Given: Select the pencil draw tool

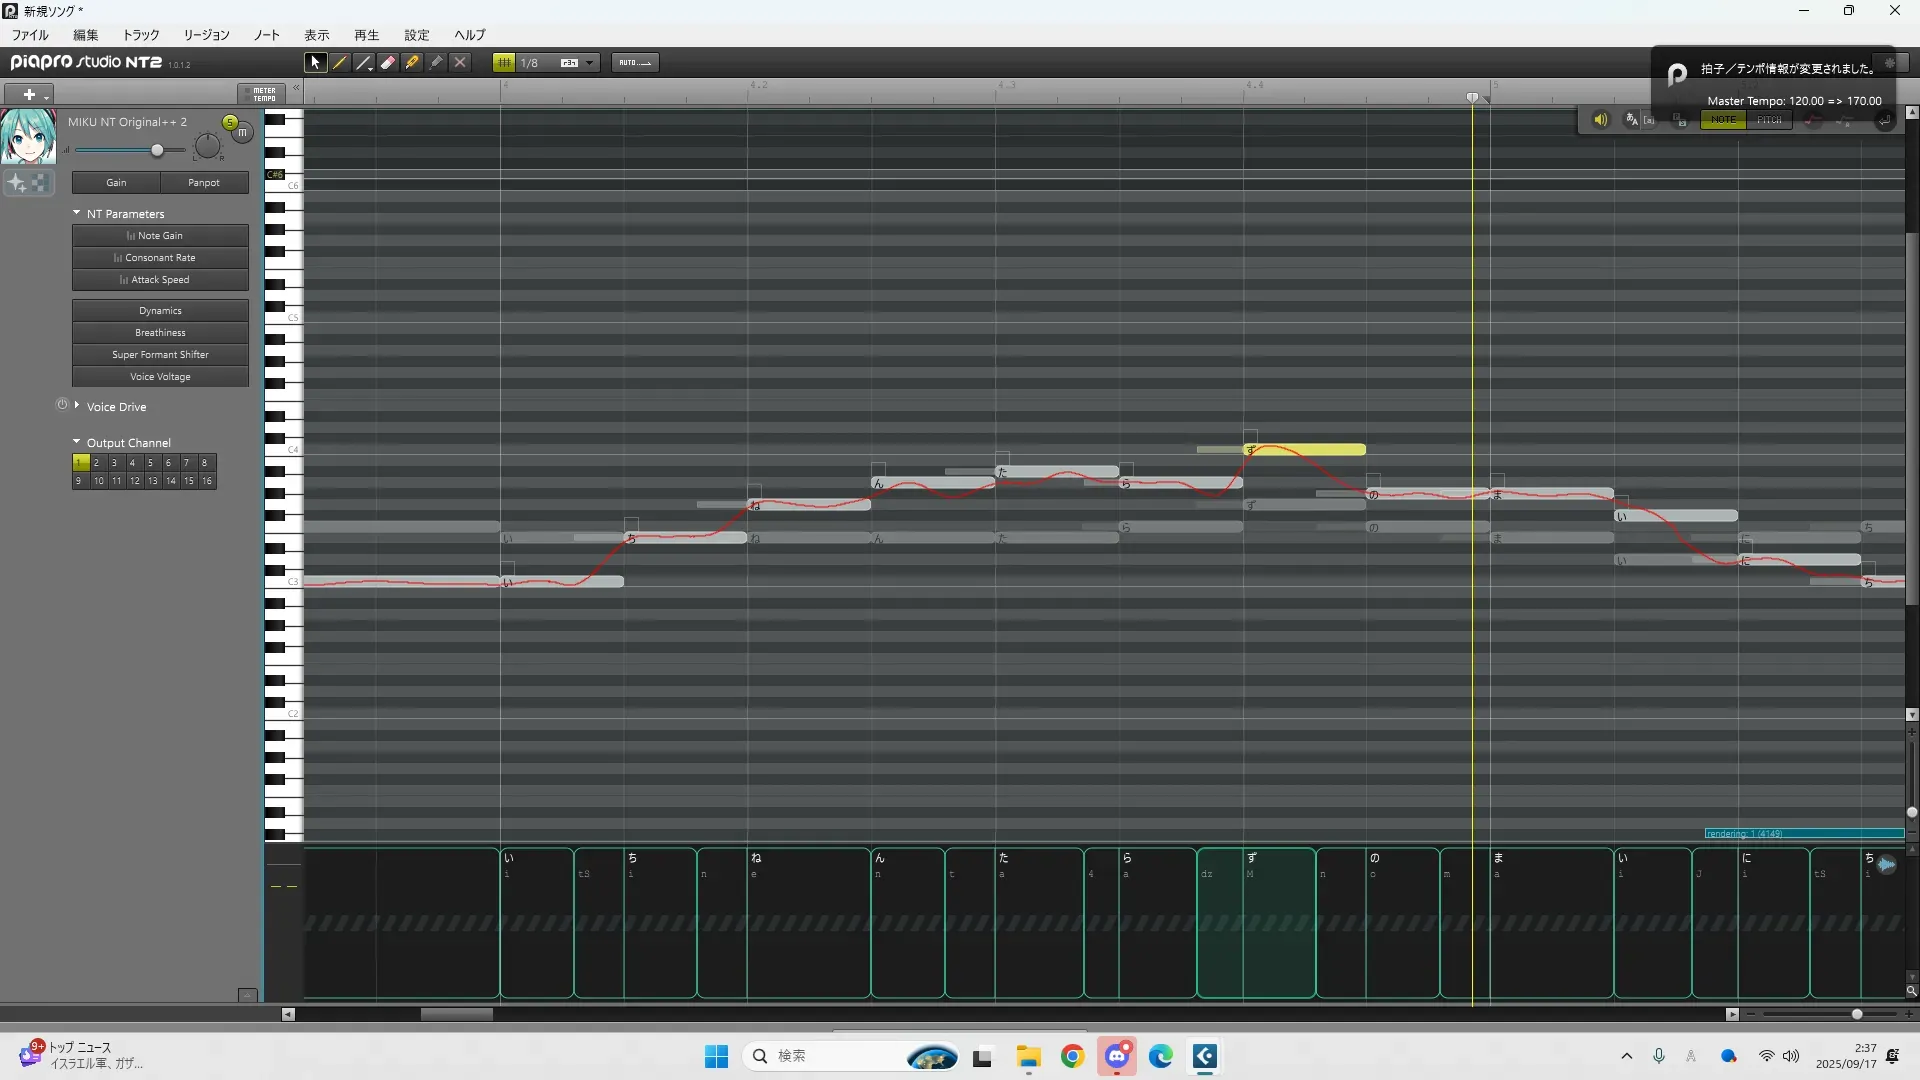Looking at the screenshot, I should pos(340,62).
